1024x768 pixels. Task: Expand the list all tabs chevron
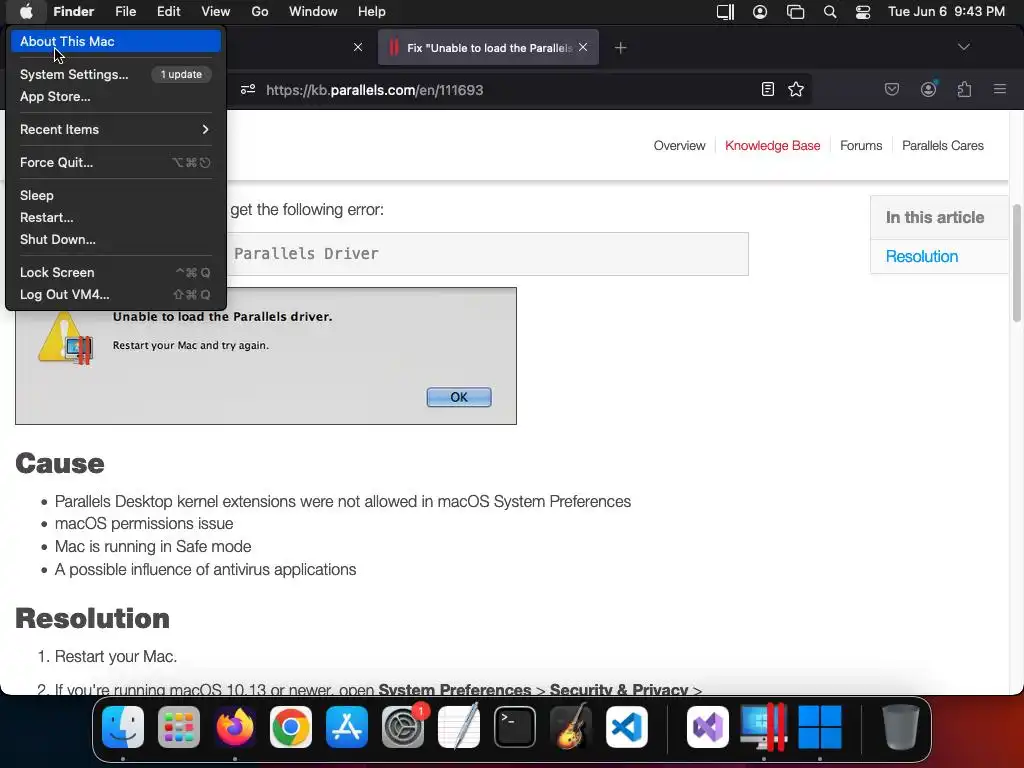(x=963, y=47)
